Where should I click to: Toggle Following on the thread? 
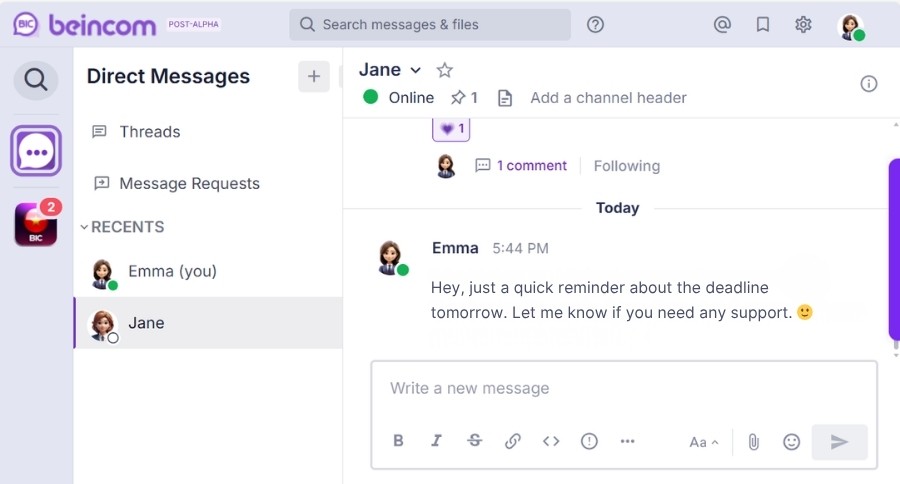(x=627, y=166)
